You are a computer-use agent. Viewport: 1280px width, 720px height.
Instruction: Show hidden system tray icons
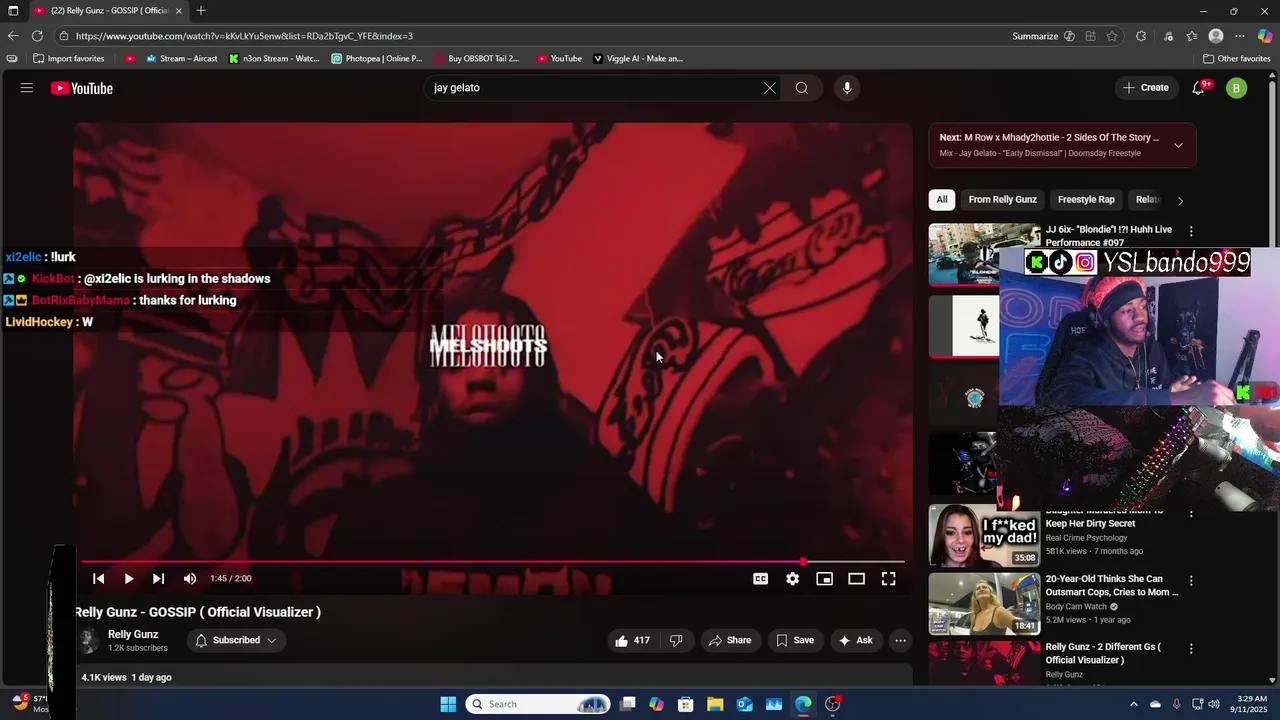click(x=1134, y=704)
